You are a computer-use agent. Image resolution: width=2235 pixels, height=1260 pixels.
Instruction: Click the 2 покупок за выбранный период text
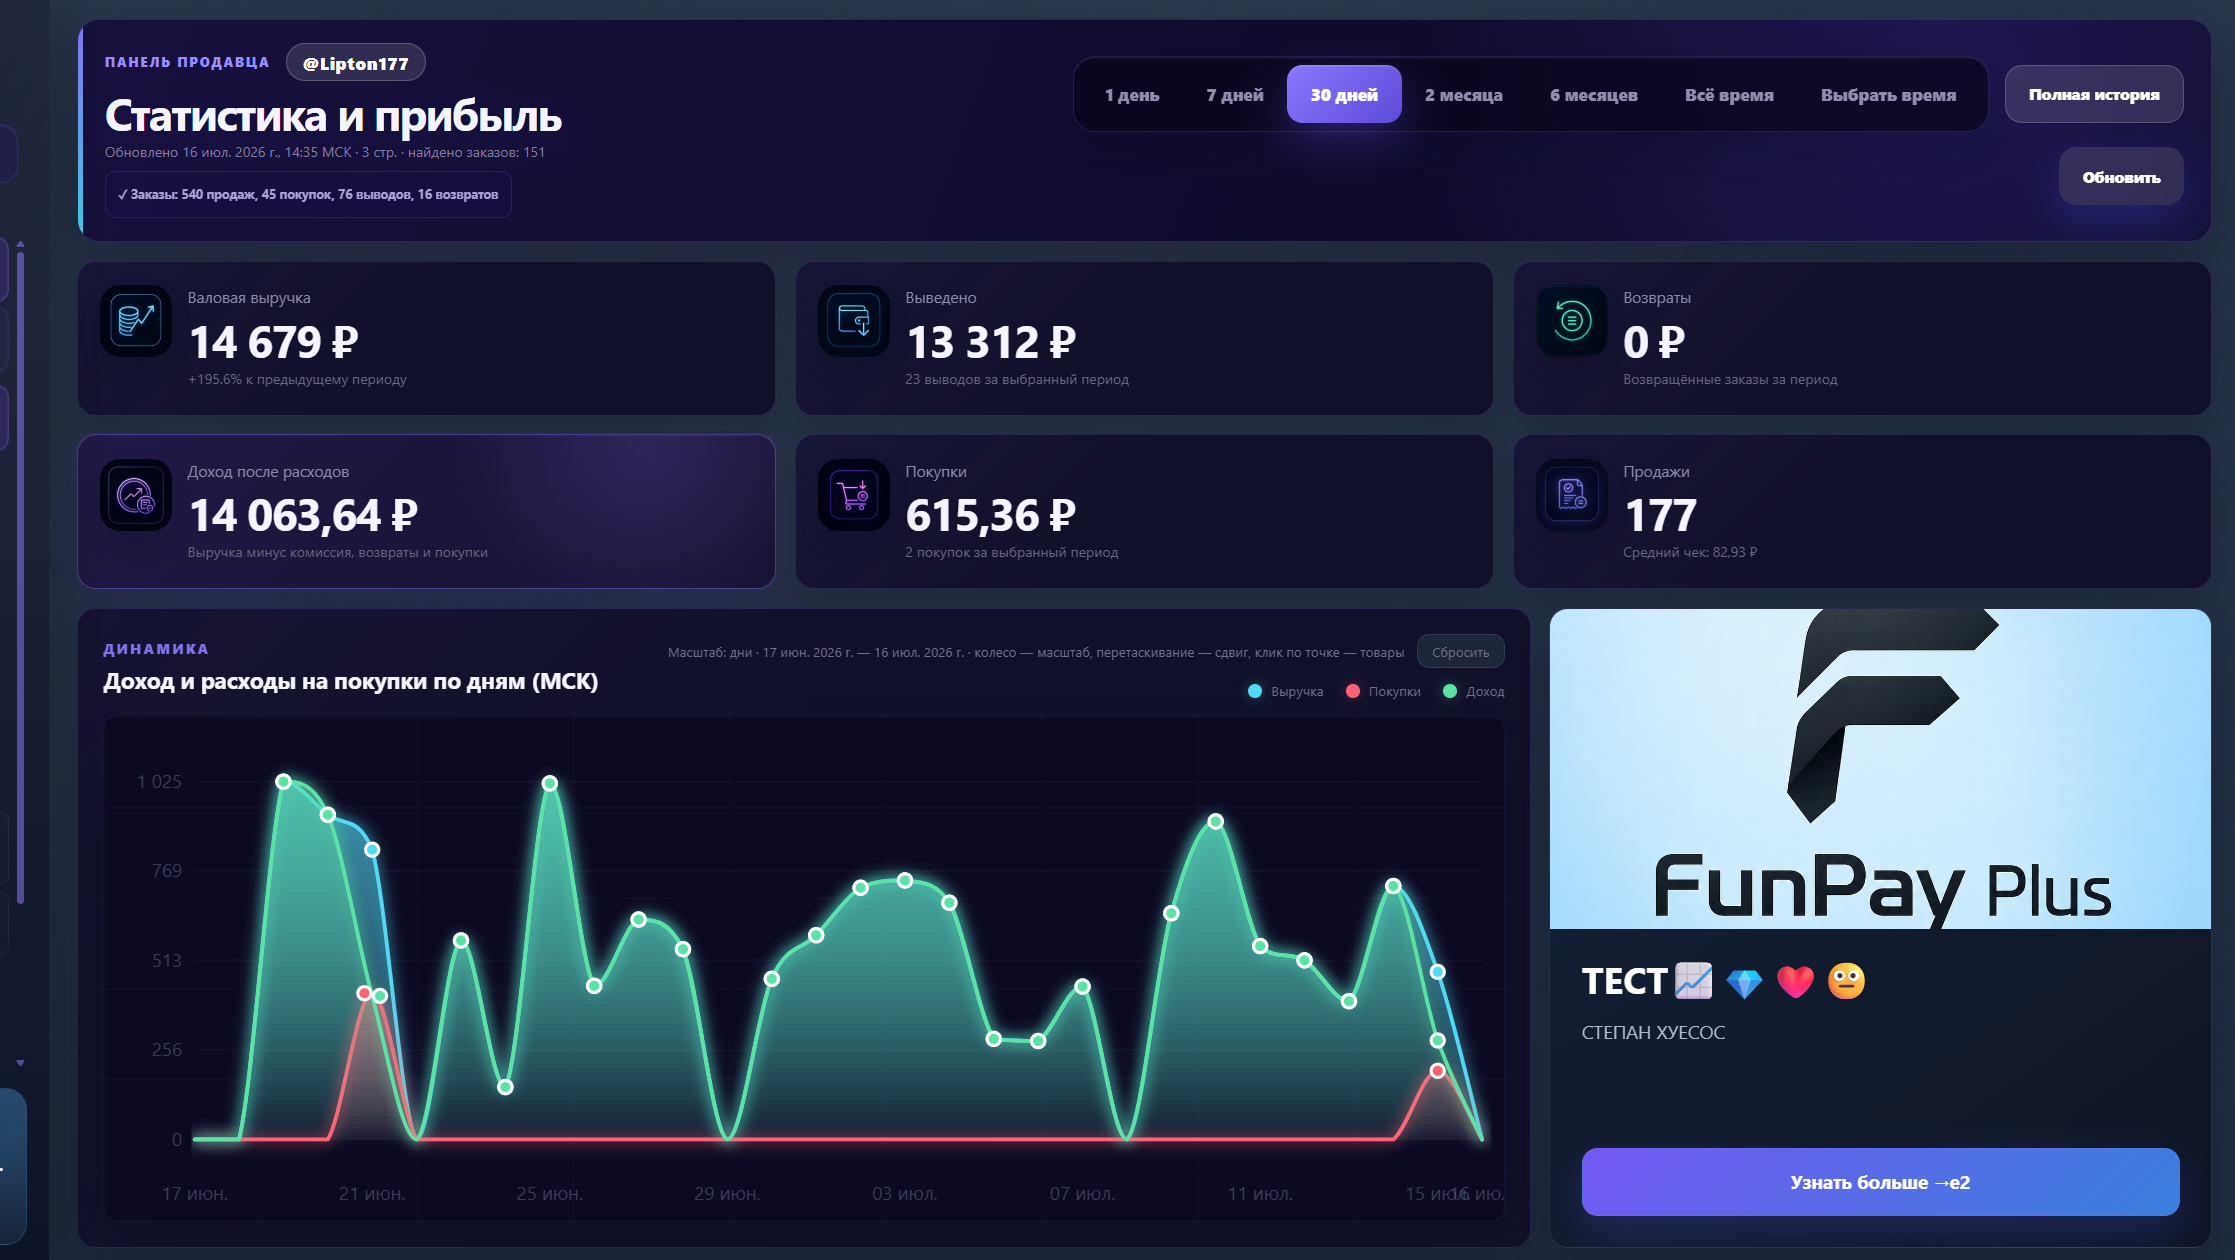pyautogui.click(x=1012, y=552)
